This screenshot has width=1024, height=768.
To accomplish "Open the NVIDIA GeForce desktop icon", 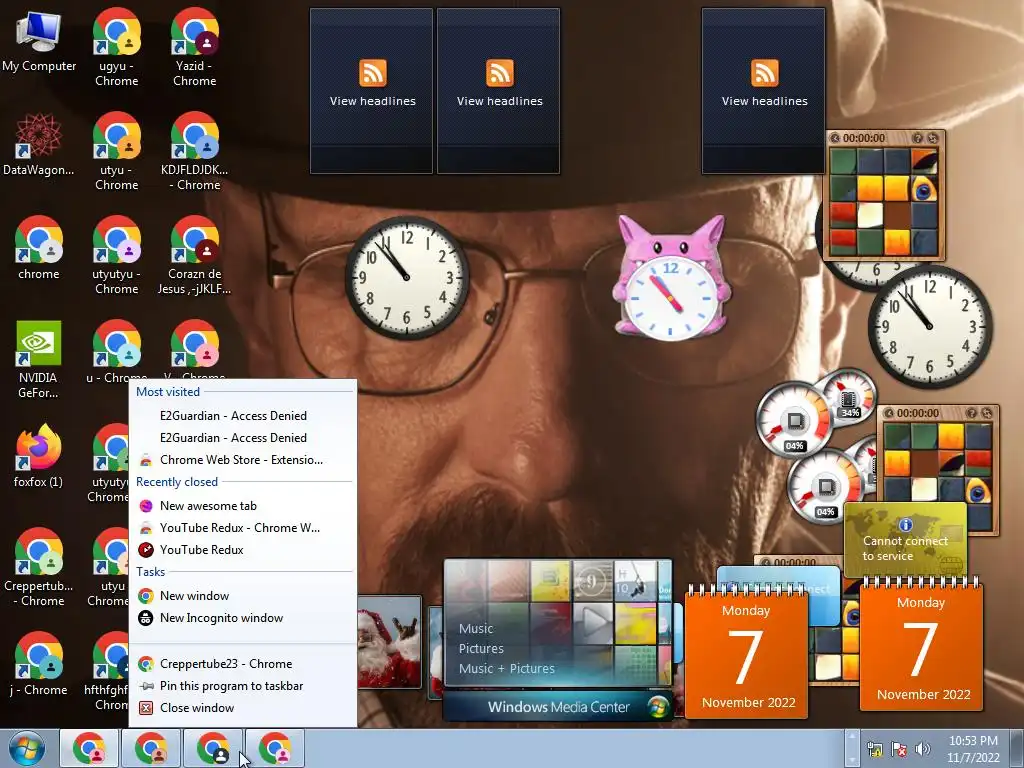I will point(39,359).
